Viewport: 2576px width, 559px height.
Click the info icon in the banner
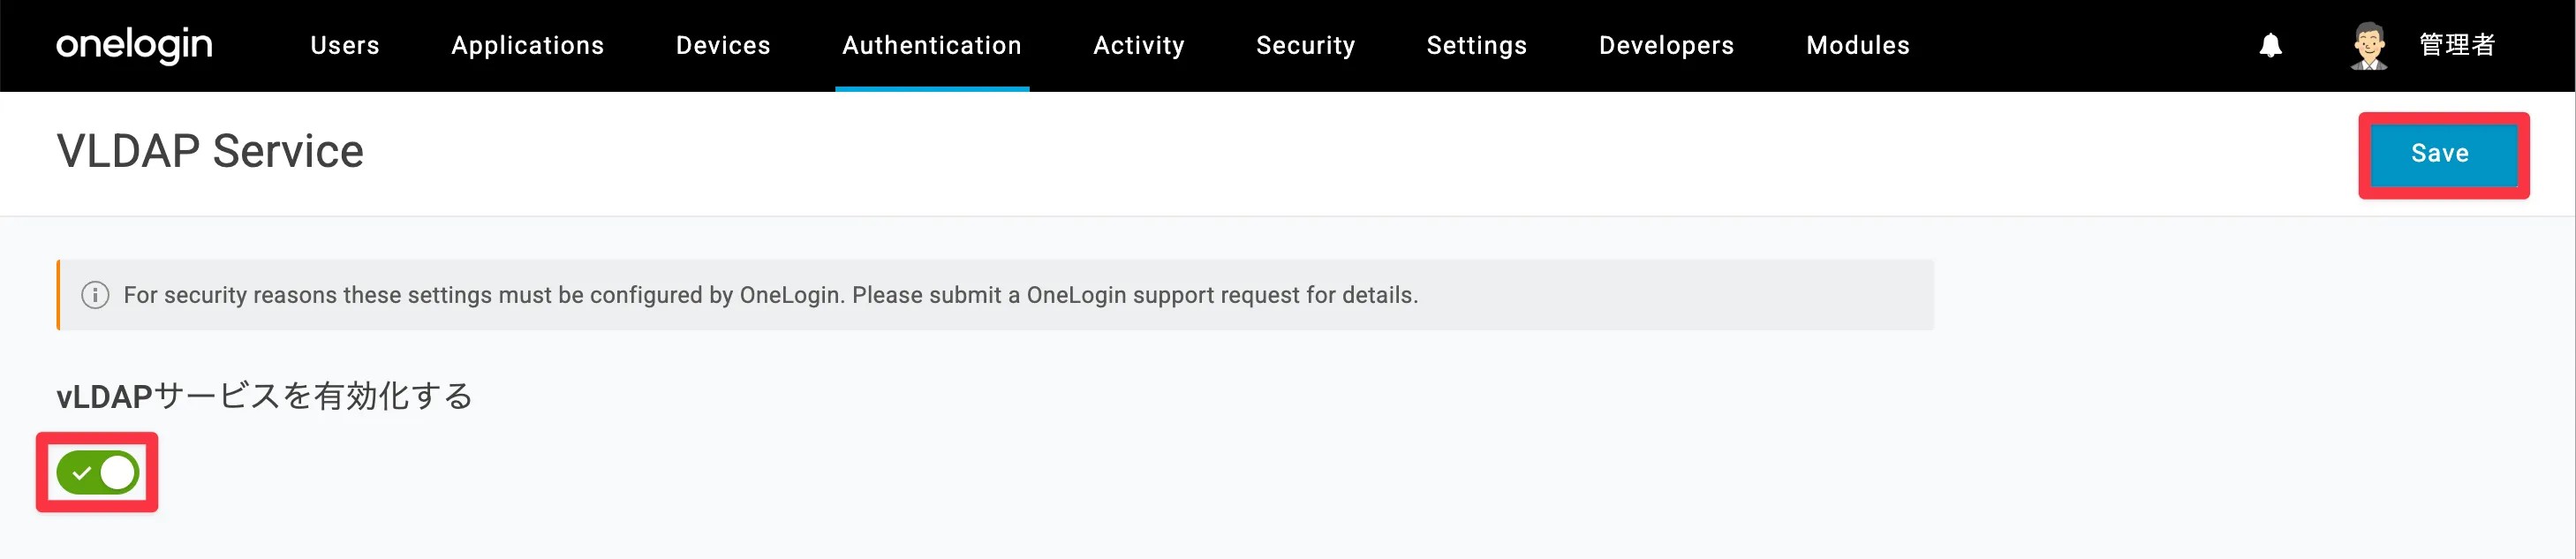coord(95,295)
